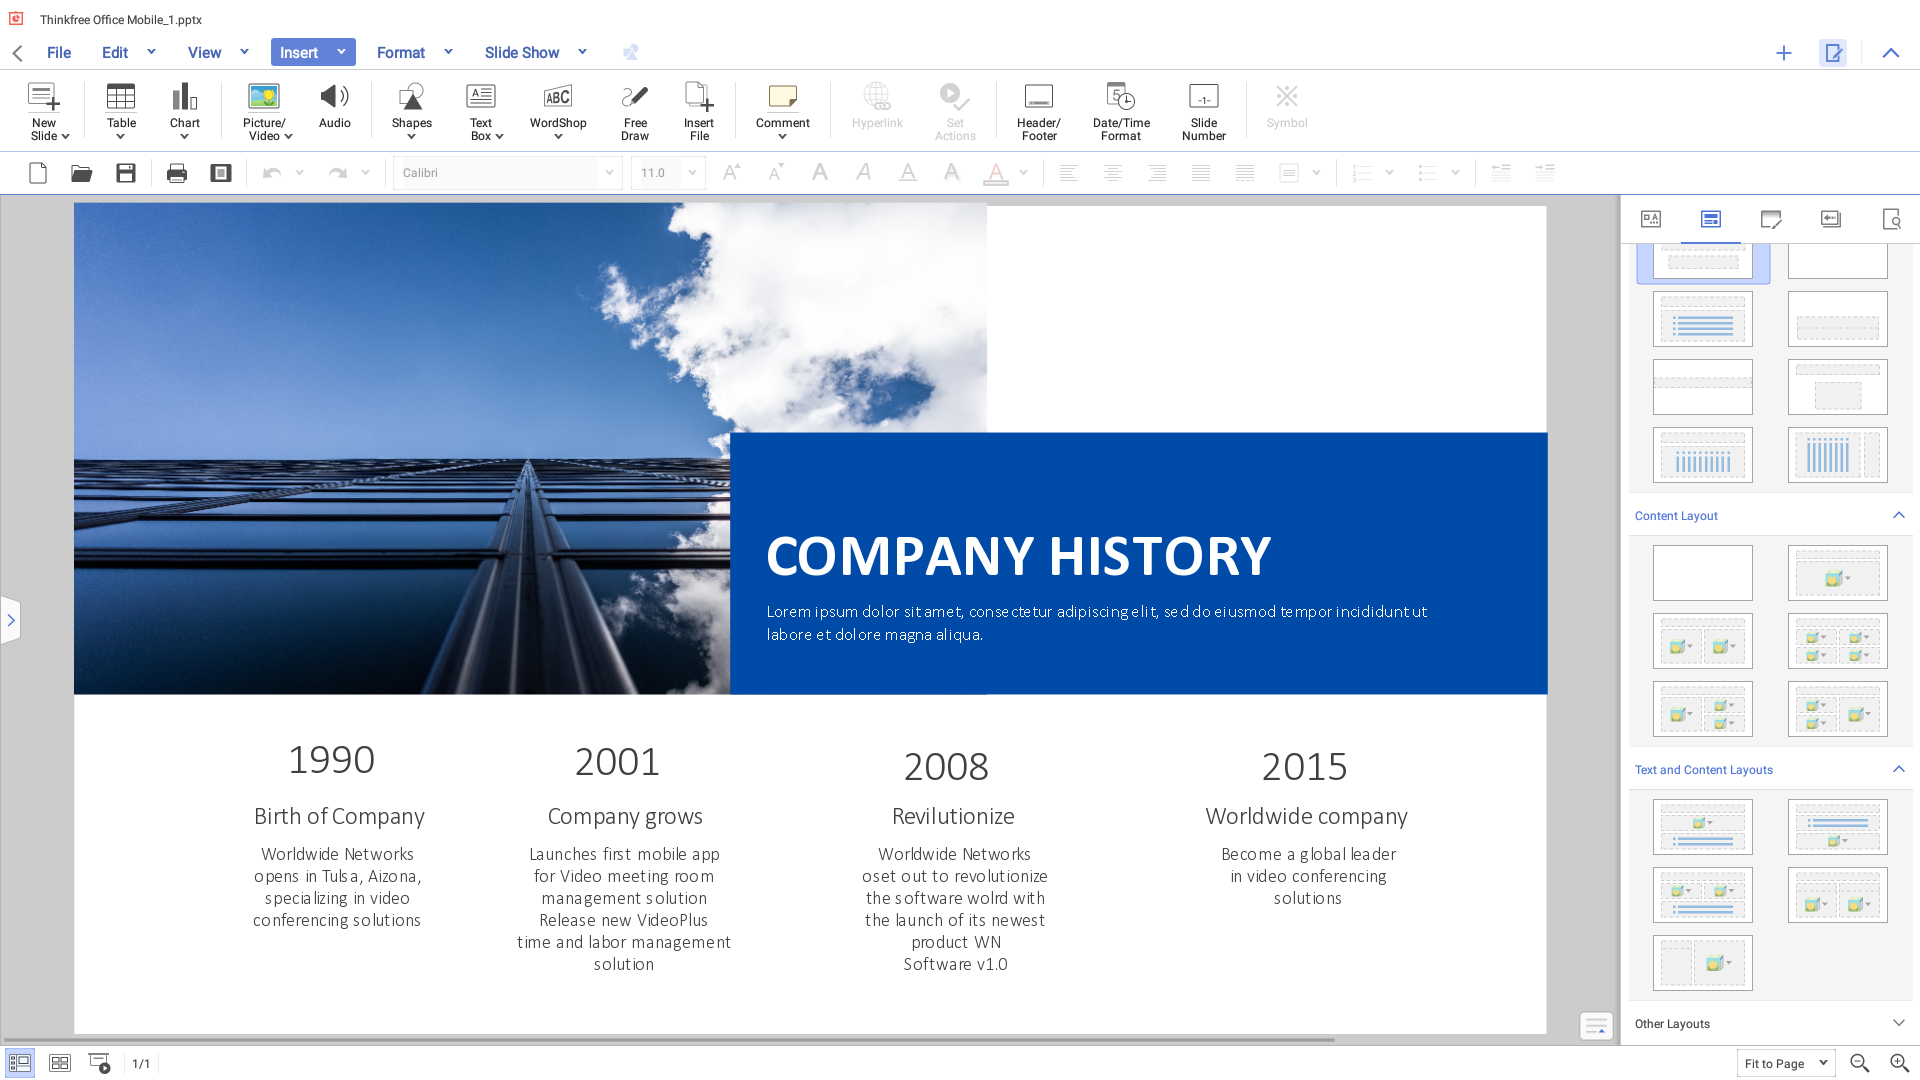Select the Worldwide company text

point(1306,817)
